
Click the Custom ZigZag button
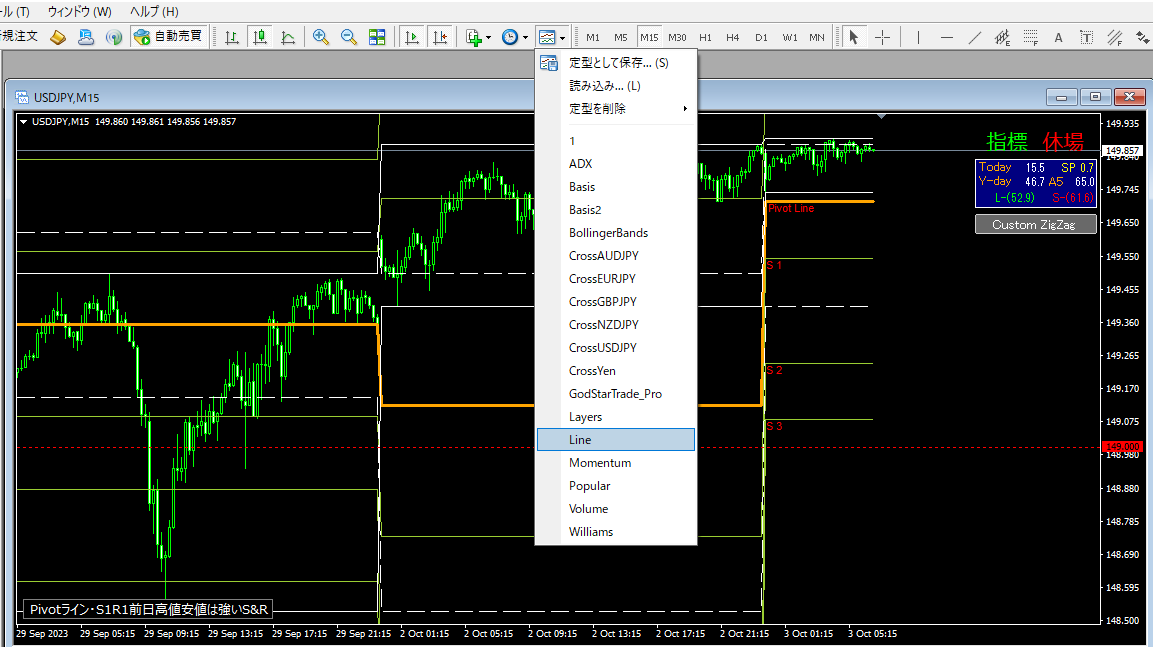[1035, 225]
